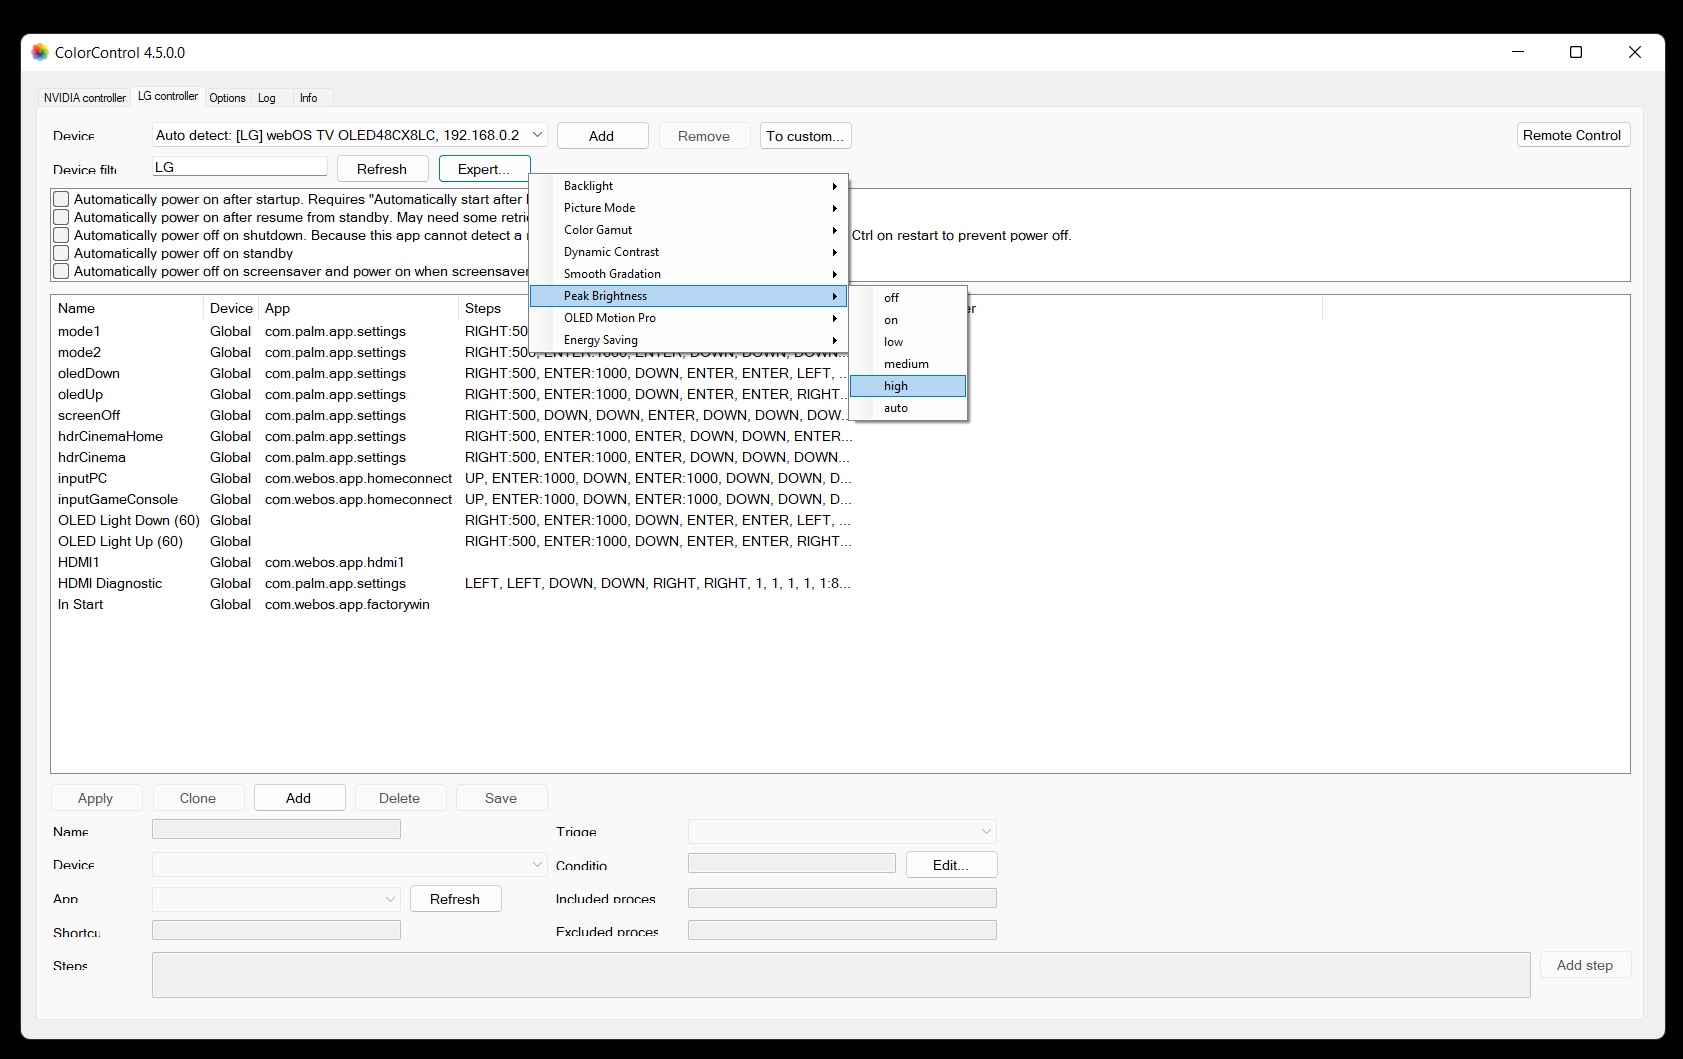Image resolution: width=1683 pixels, height=1059 pixels.
Task: Click the Steps text area
Action: [841, 975]
